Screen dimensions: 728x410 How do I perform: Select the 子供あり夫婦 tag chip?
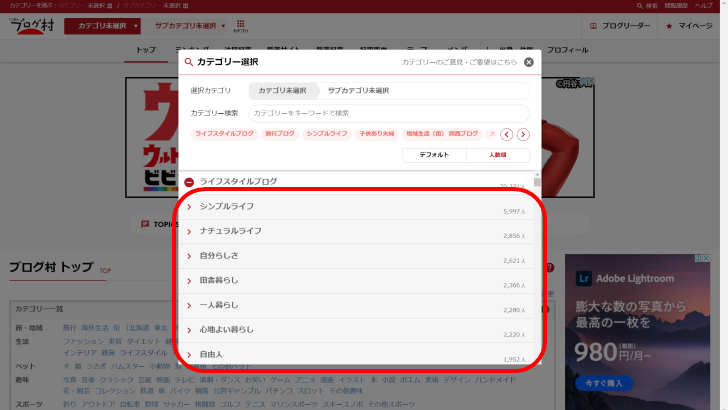point(377,134)
